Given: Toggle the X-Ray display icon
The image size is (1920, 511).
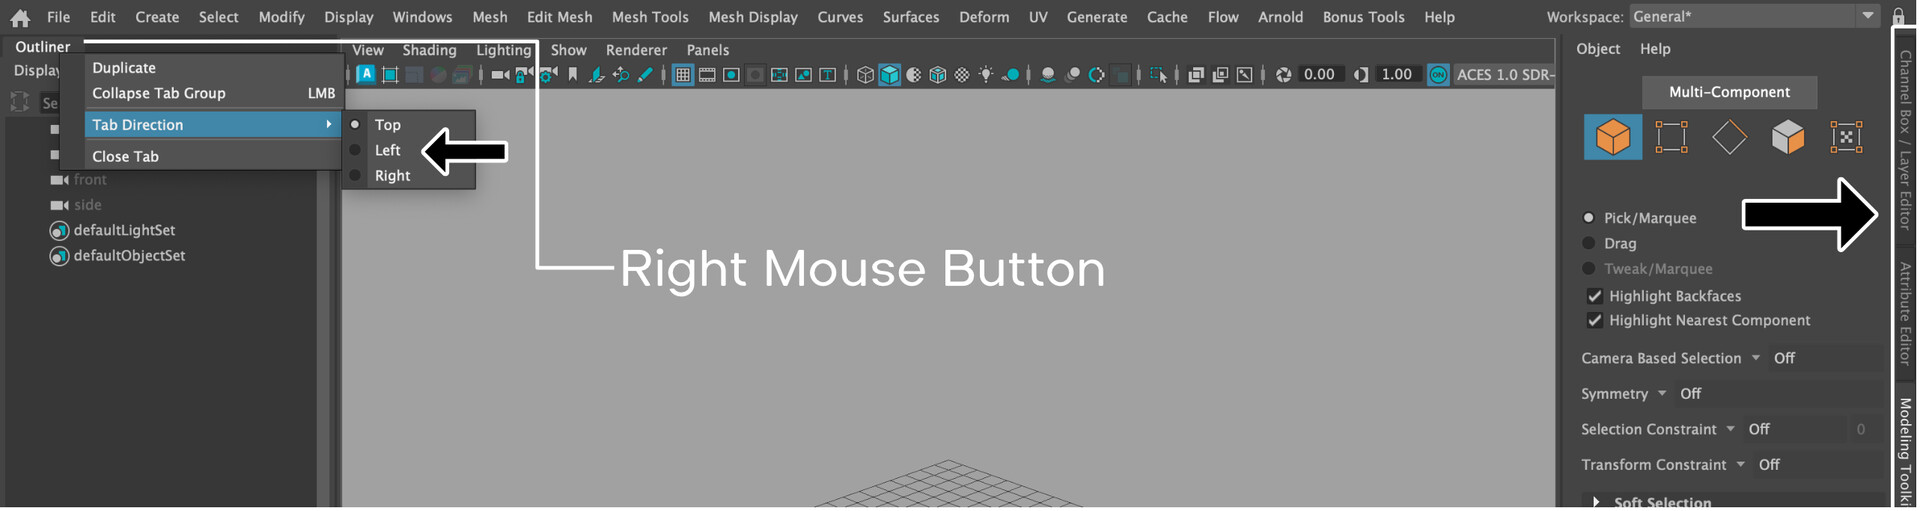Looking at the screenshot, I should pyautogui.click(x=1195, y=75).
